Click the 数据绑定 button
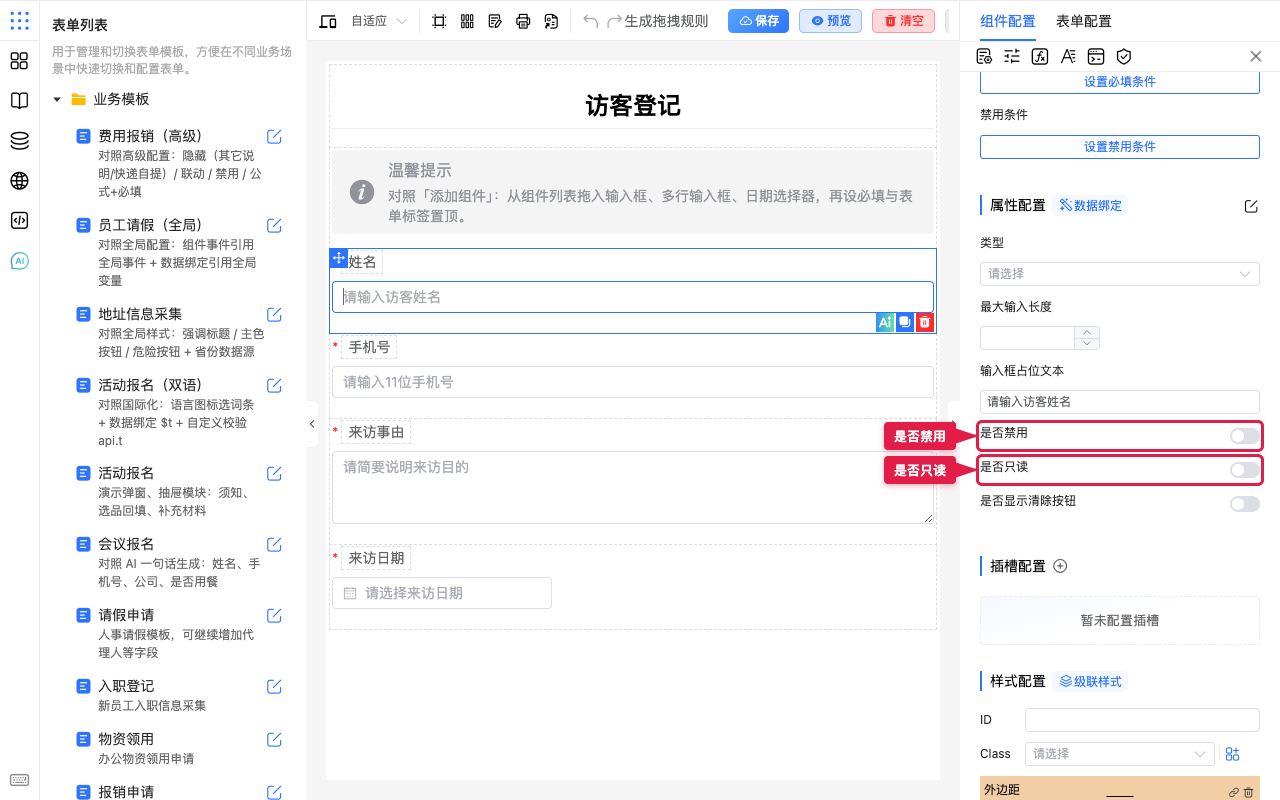The height and width of the screenshot is (800, 1280). click(x=1089, y=206)
